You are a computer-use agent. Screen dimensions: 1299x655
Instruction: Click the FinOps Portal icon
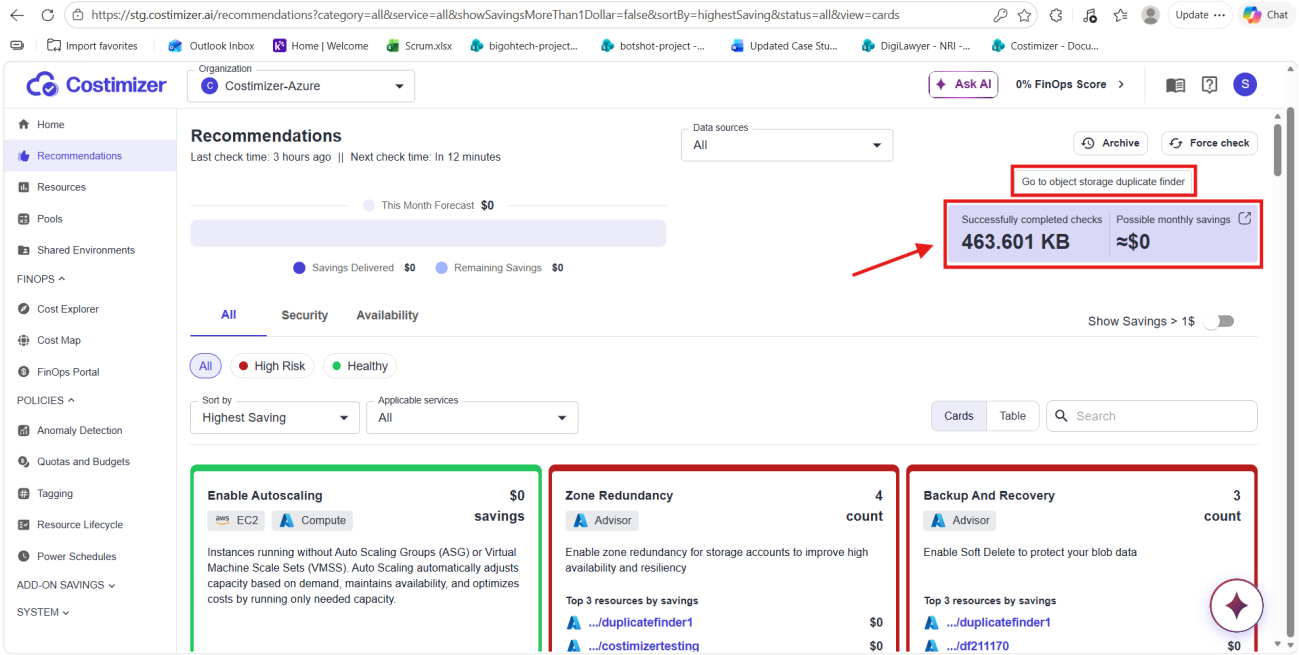coord(24,372)
